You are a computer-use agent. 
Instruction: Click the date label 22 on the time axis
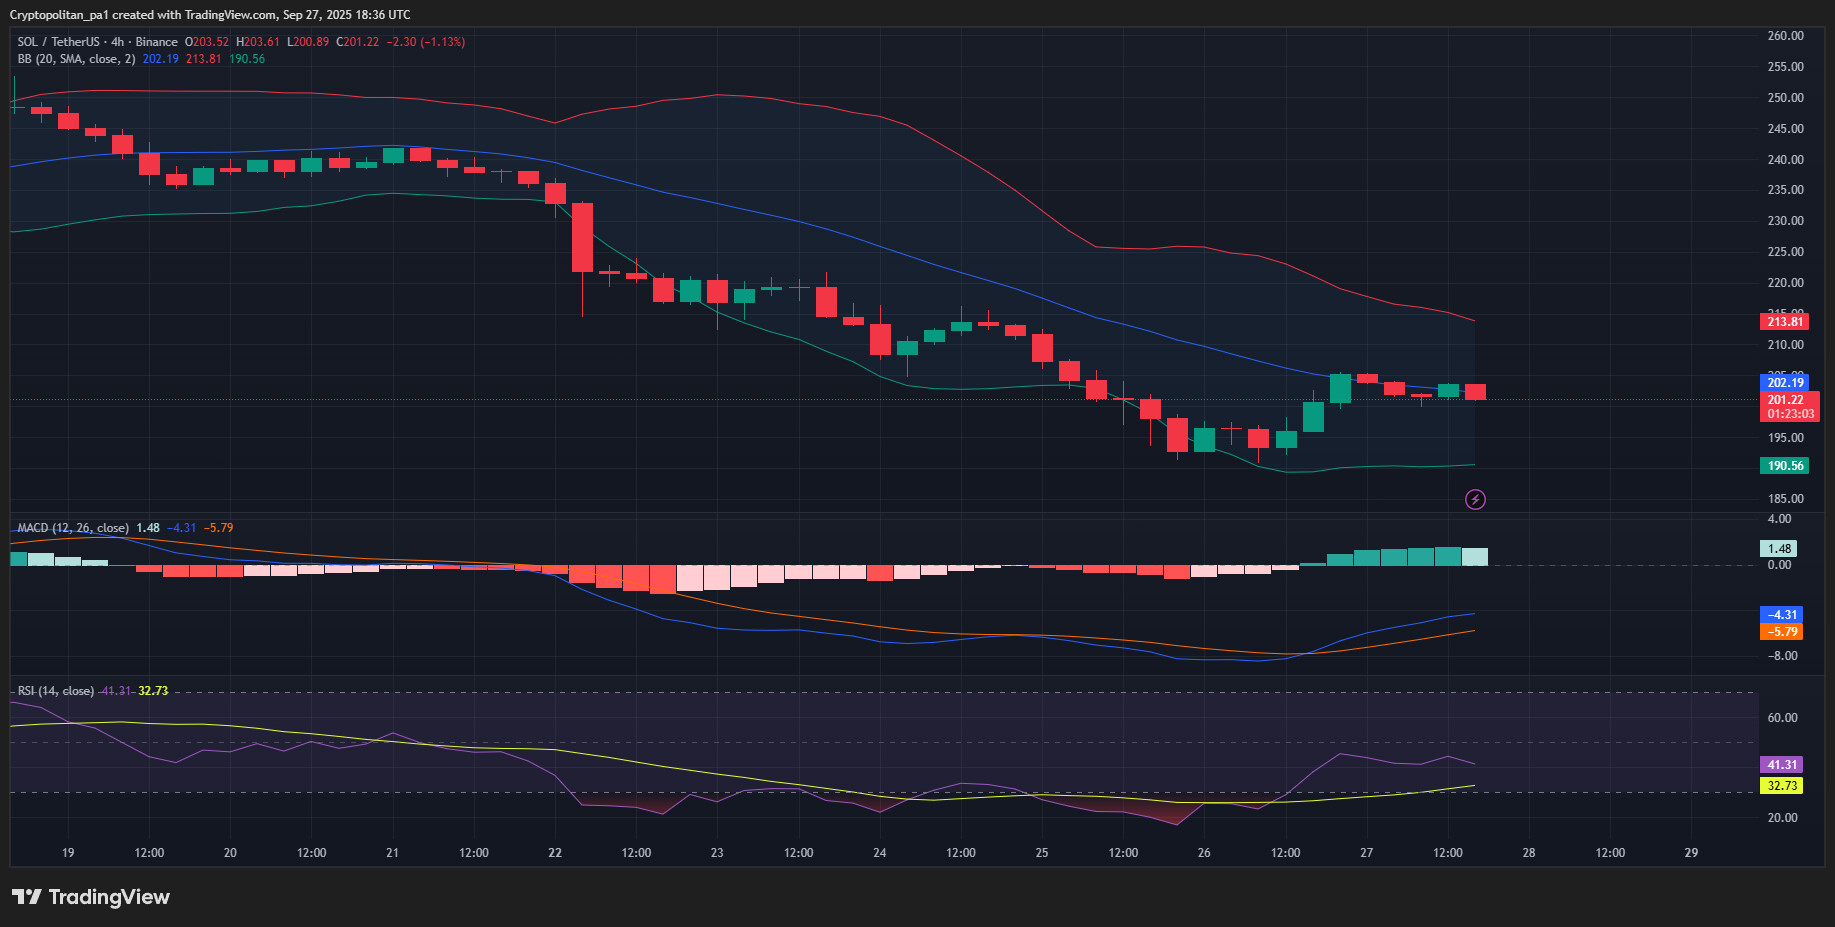555,853
